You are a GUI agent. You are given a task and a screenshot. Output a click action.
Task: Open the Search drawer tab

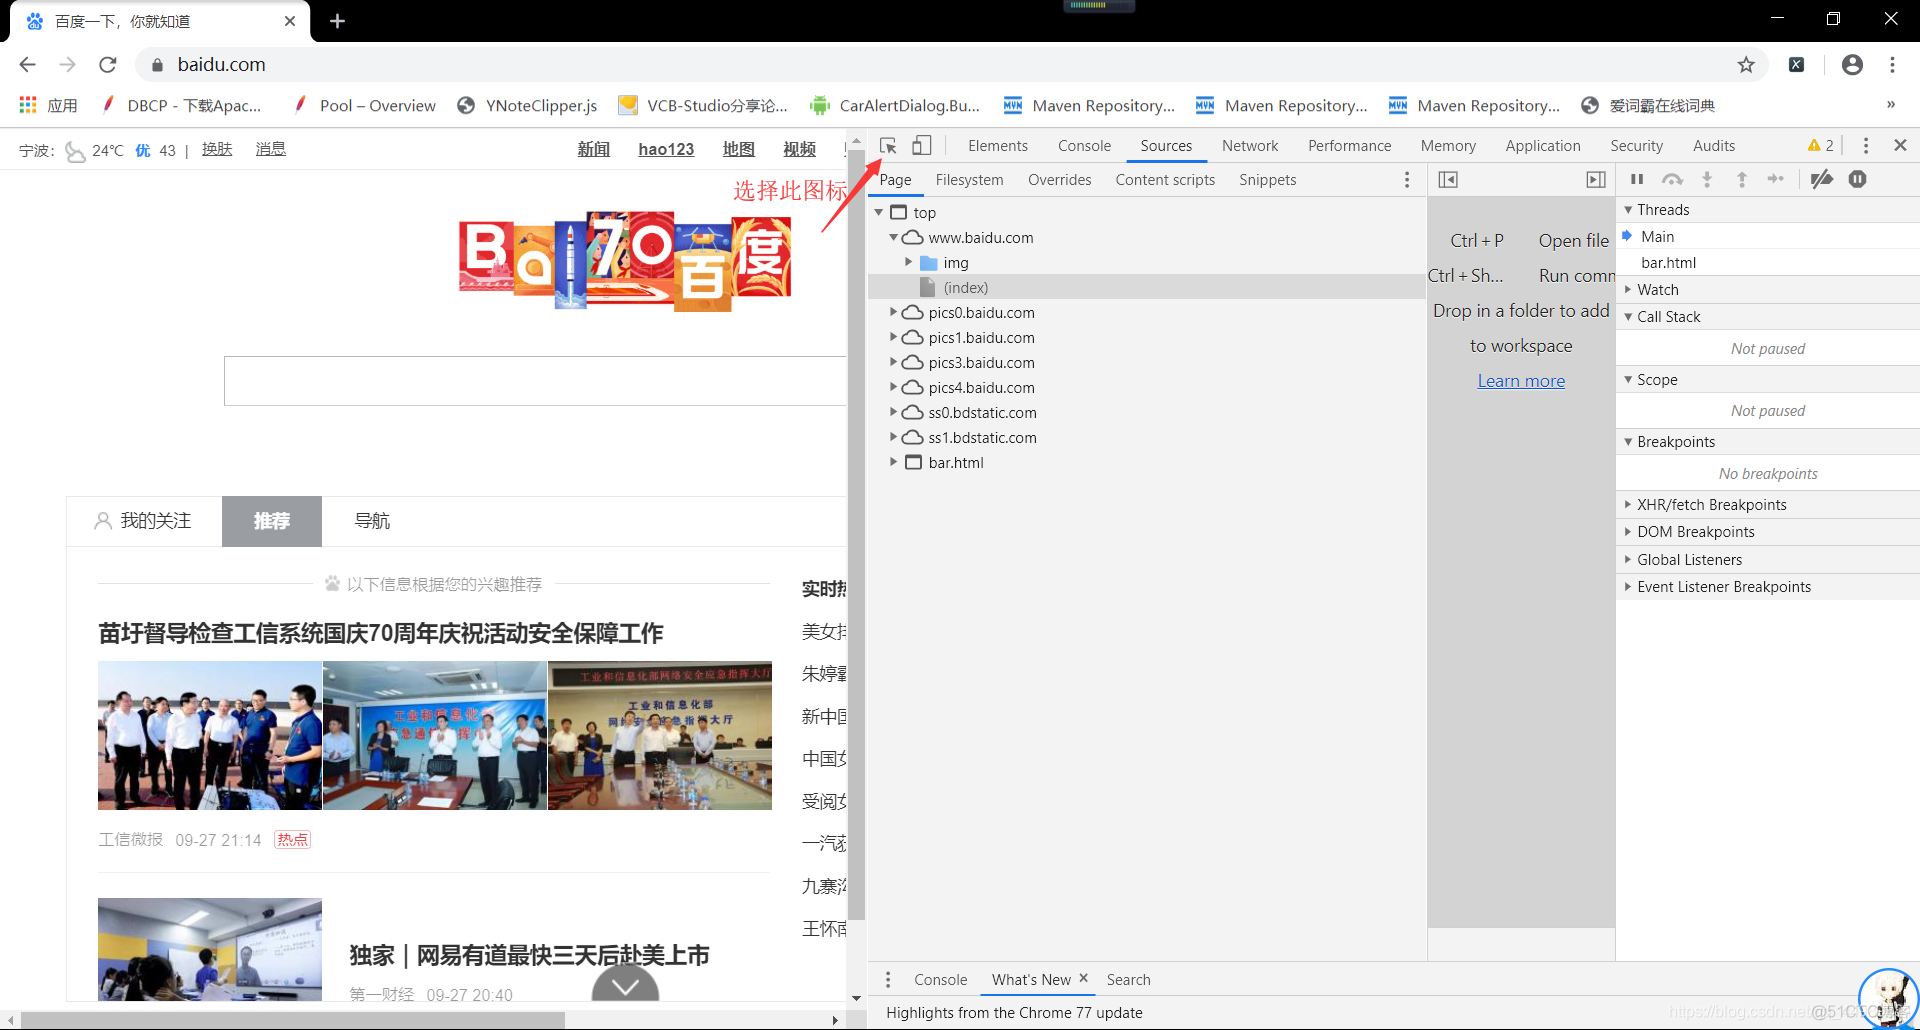(1128, 980)
